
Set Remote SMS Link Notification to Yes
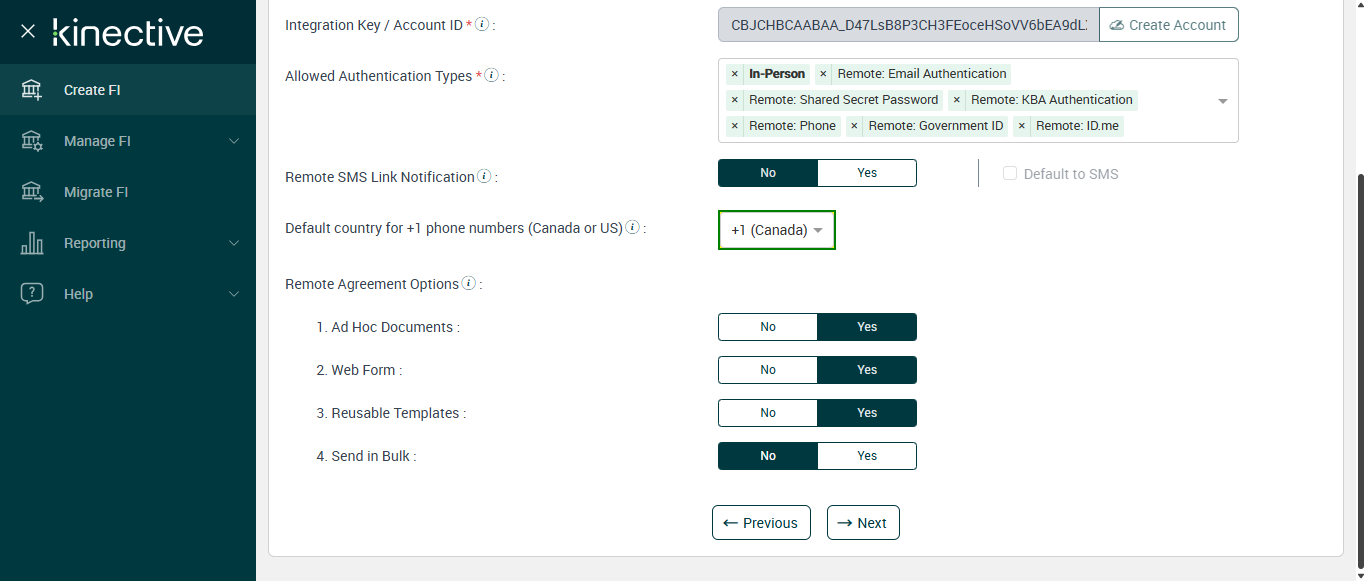866,173
